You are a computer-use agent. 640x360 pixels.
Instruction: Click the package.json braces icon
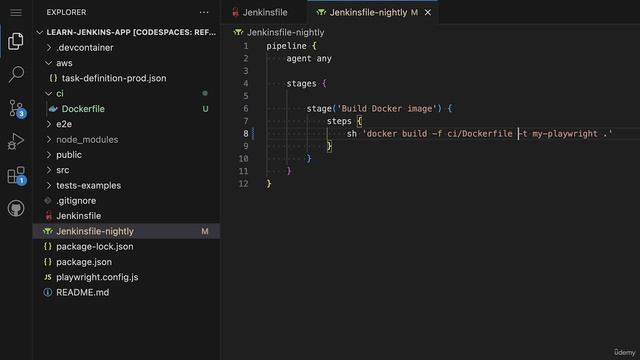click(48, 262)
